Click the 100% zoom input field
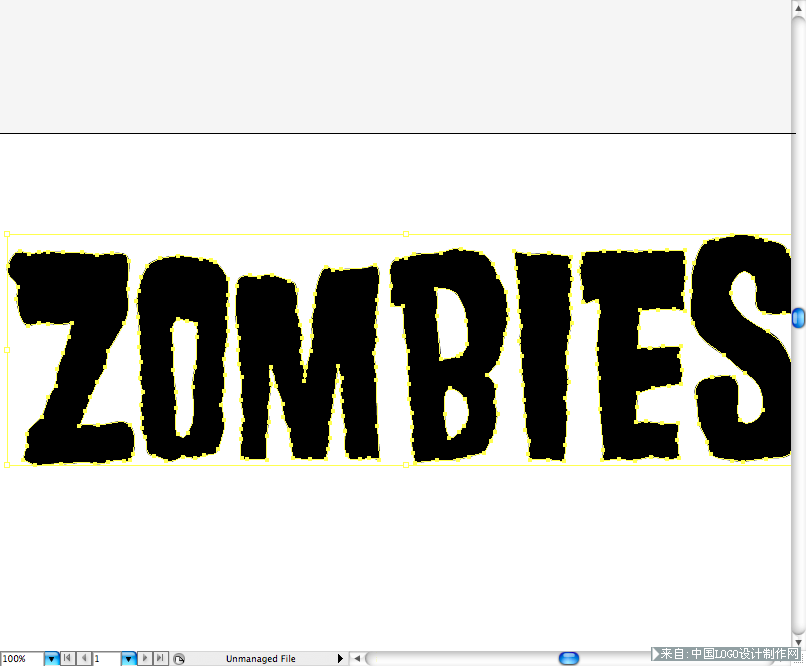This screenshot has height=666, width=806. 22,659
